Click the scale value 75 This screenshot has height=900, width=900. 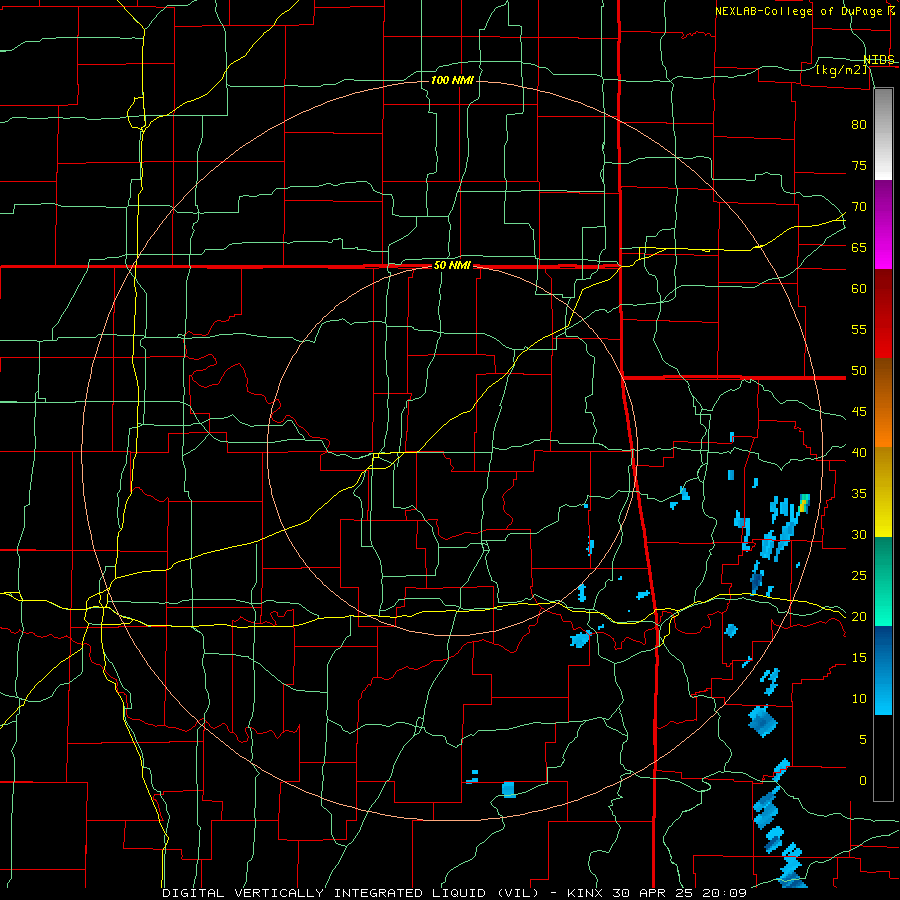point(859,166)
